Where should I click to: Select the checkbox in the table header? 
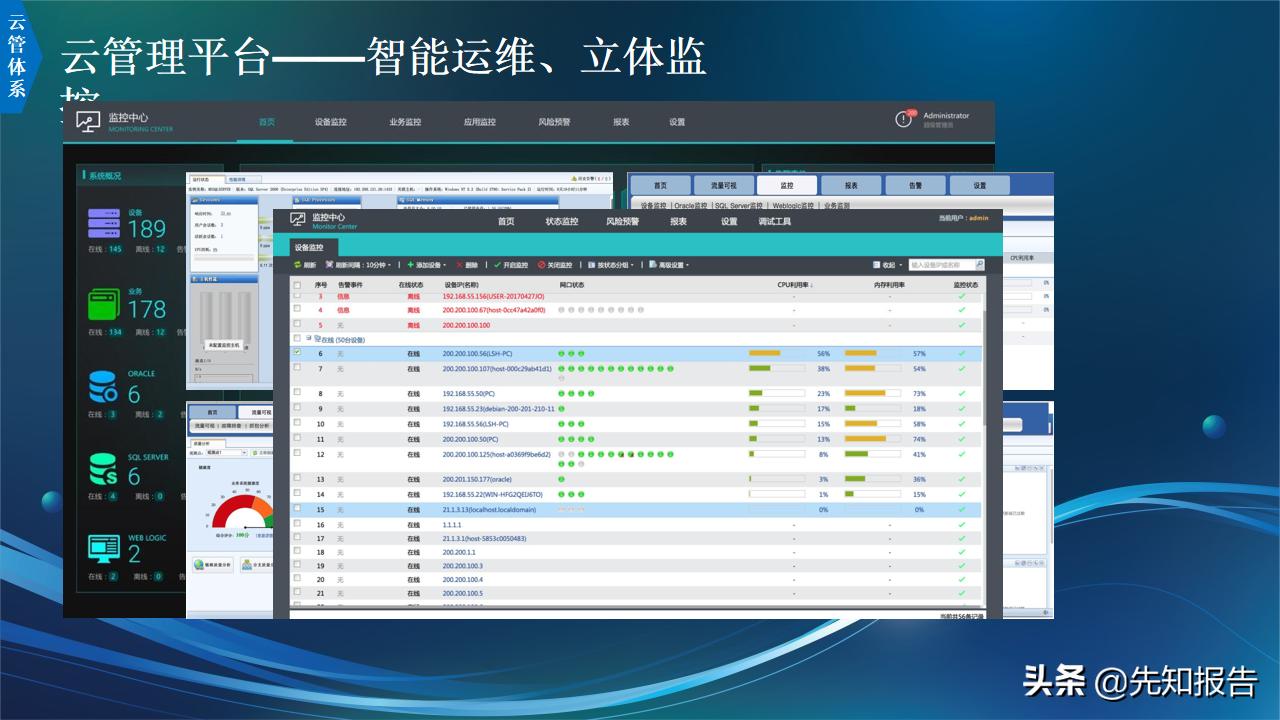click(x=296, y=283)
